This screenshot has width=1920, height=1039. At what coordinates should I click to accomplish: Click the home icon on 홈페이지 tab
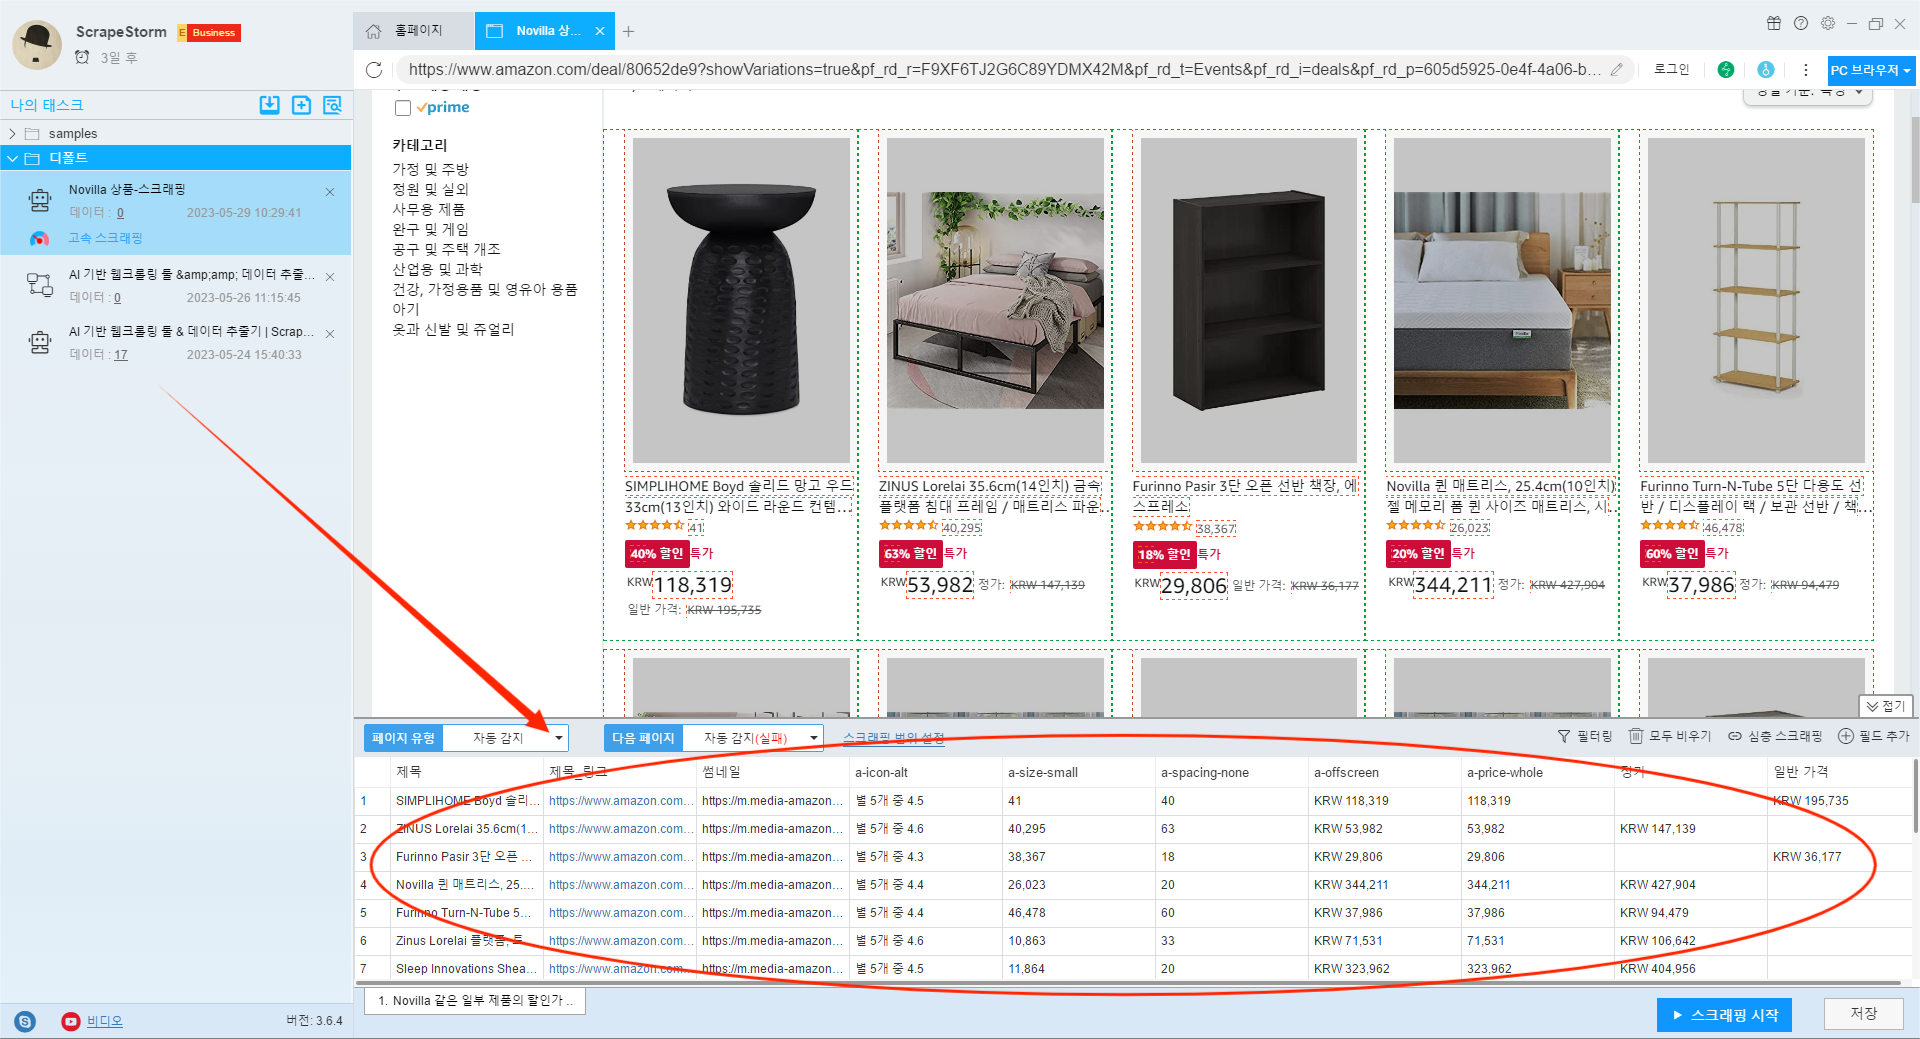374,31
